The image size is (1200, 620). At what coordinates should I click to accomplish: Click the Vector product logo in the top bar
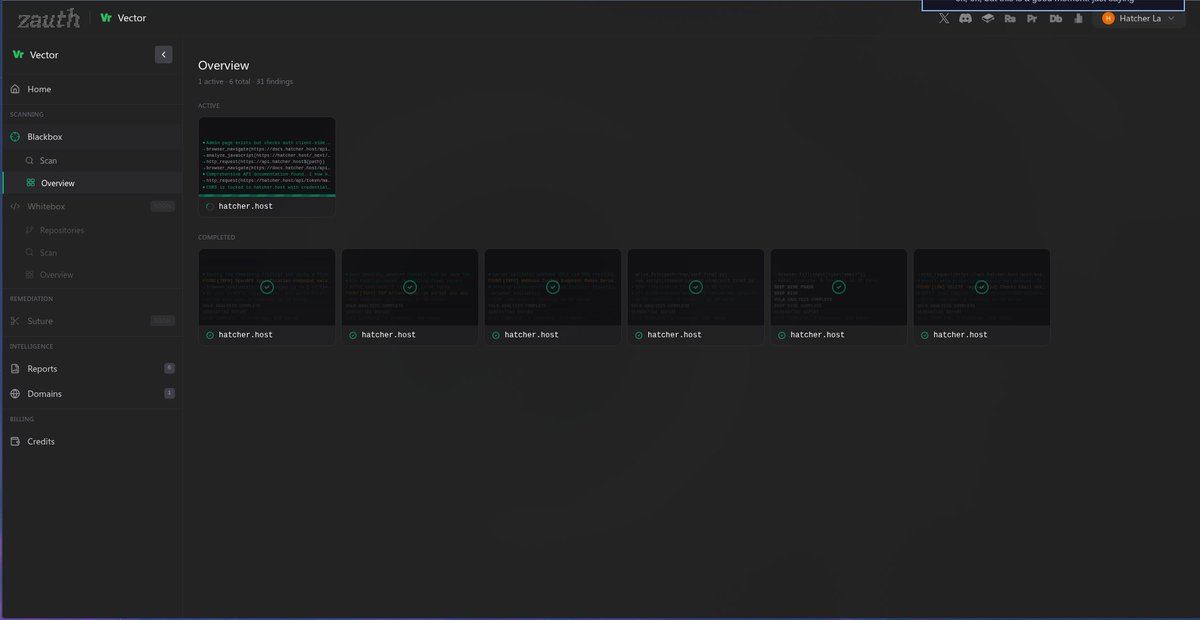(x=123, y=18)
